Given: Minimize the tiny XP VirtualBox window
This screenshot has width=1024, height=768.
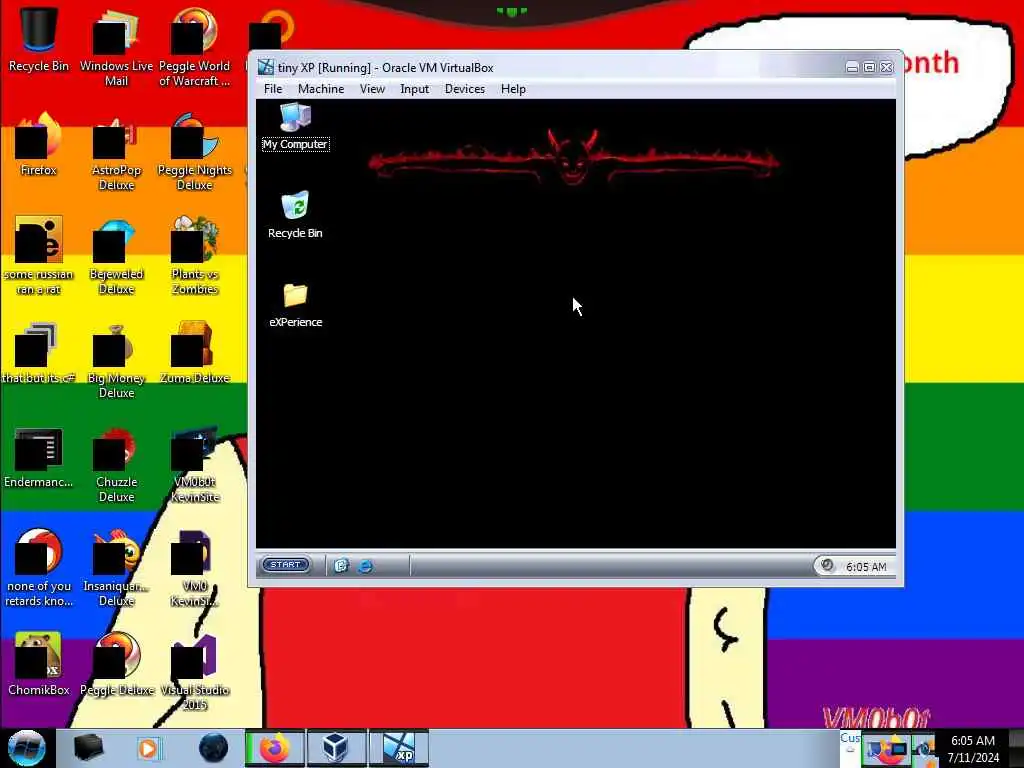Looking at the screenshot, I should pos(852,67).
